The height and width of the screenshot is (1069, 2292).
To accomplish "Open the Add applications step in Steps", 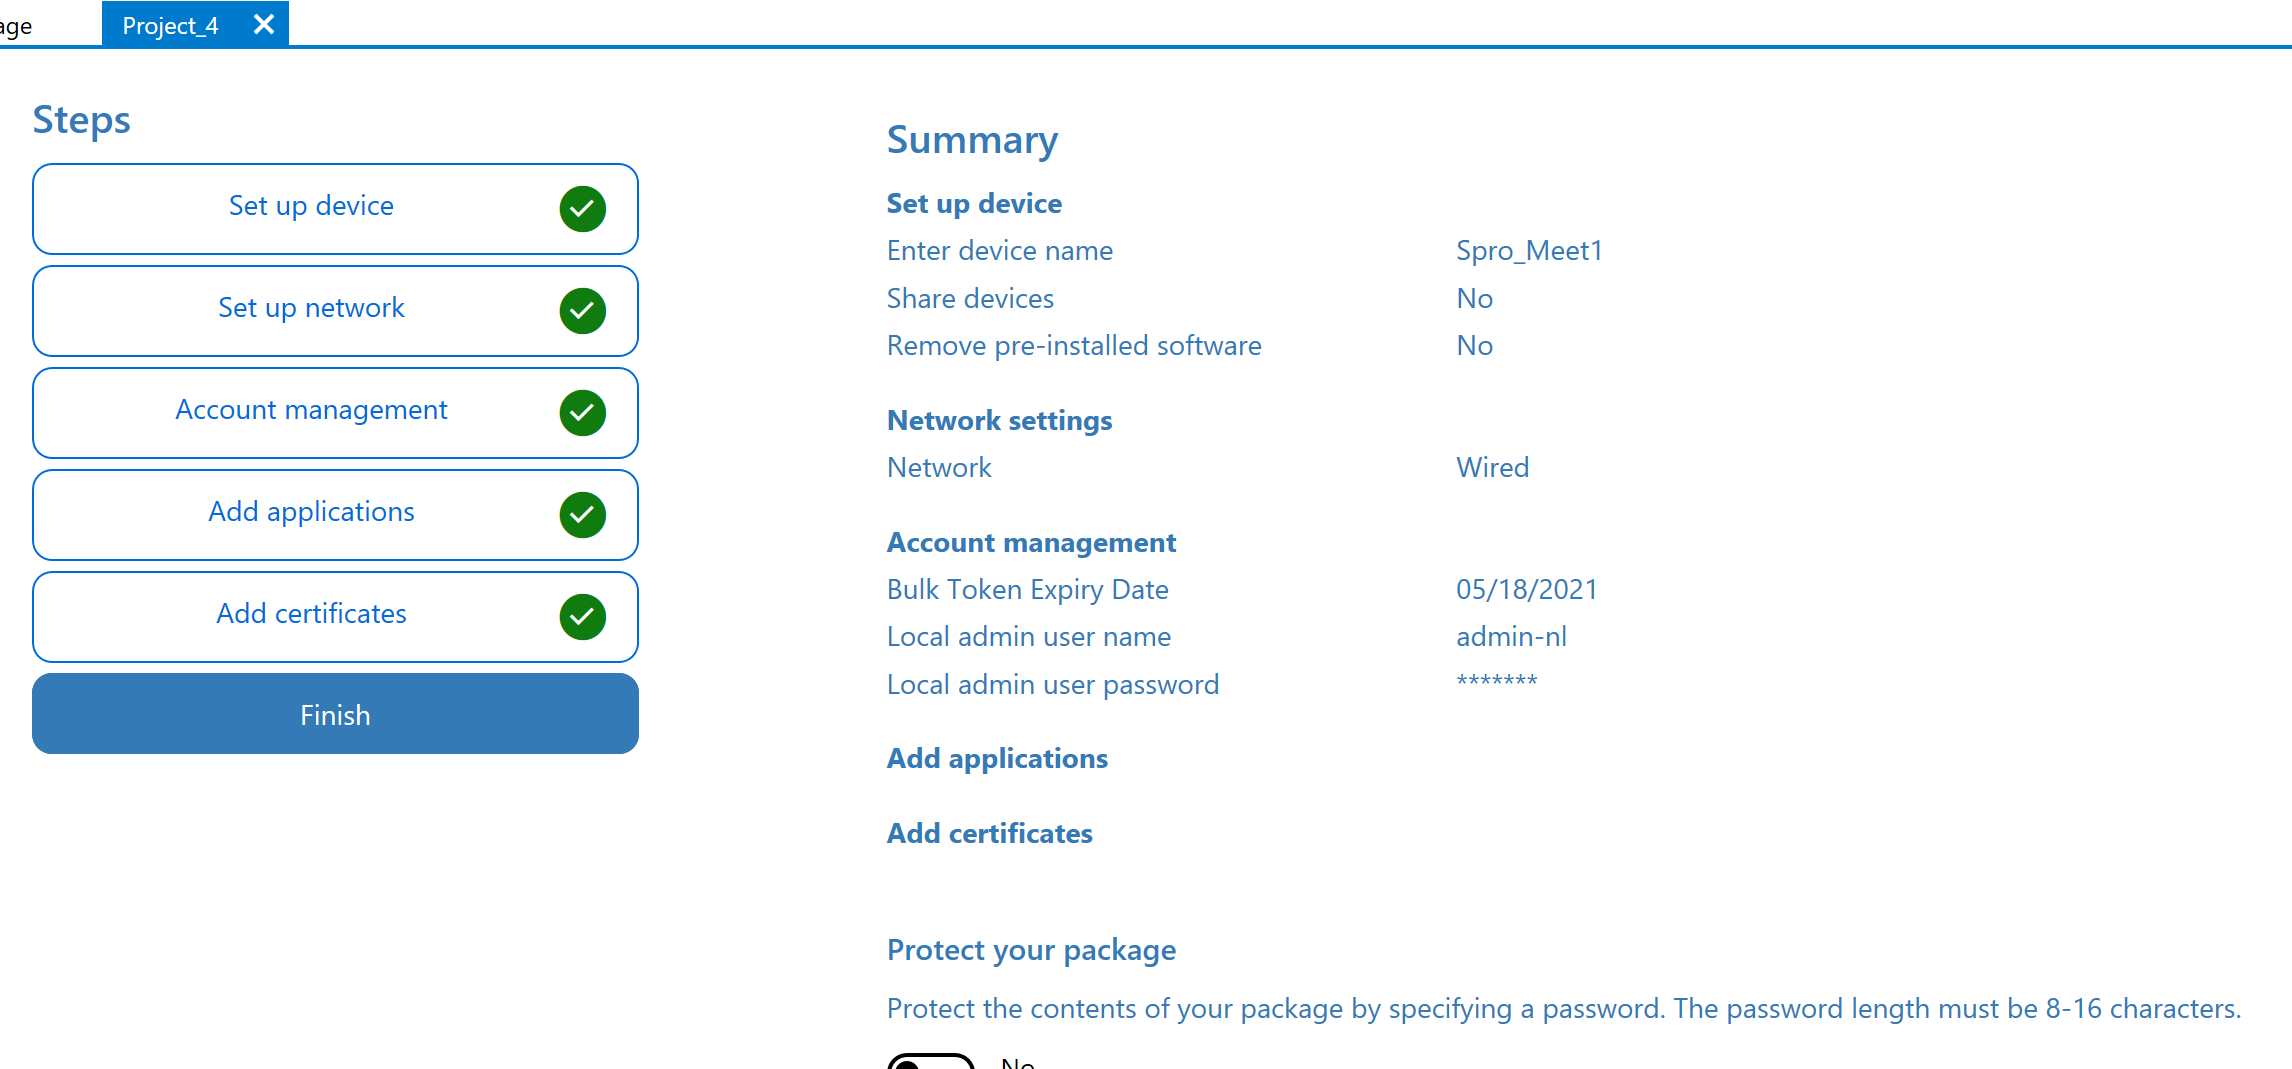I will (311, 513).
